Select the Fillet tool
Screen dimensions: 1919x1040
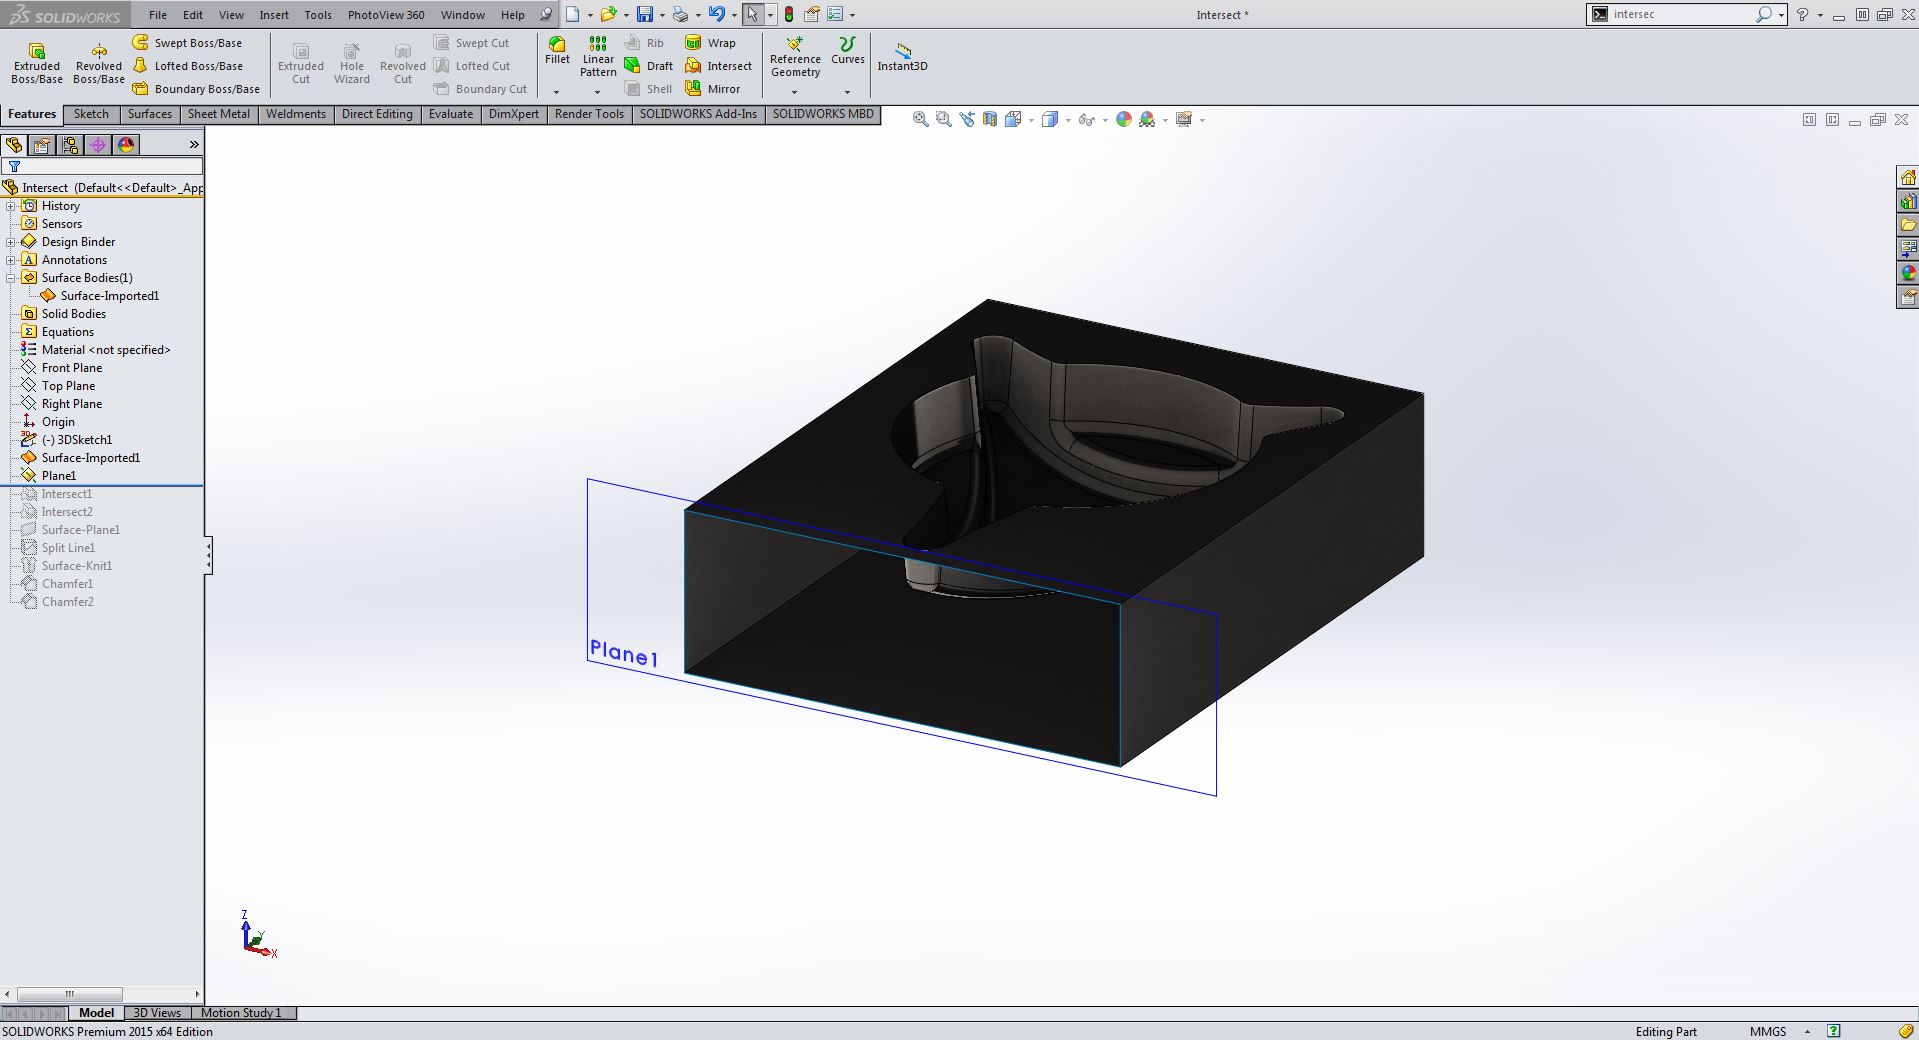557,50
